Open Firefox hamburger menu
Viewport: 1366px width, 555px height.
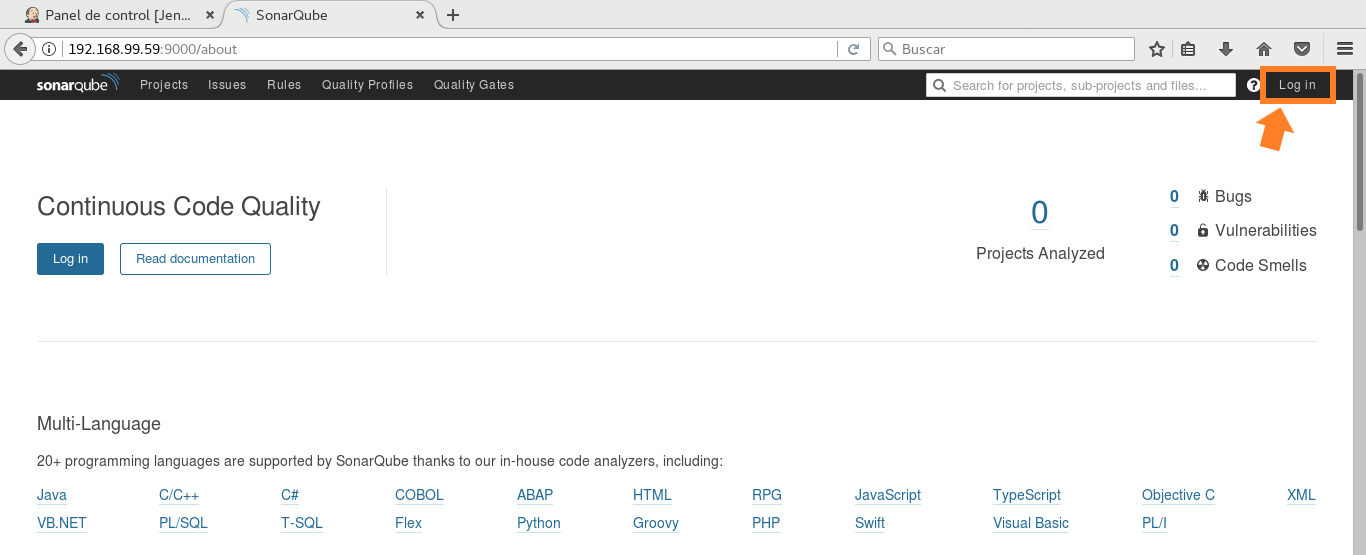1345,49
